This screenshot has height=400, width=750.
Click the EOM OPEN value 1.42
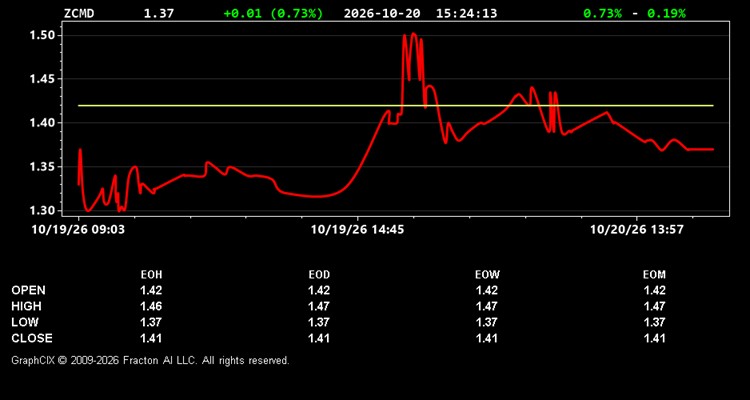pyautogui.click(x=654, y=290)
